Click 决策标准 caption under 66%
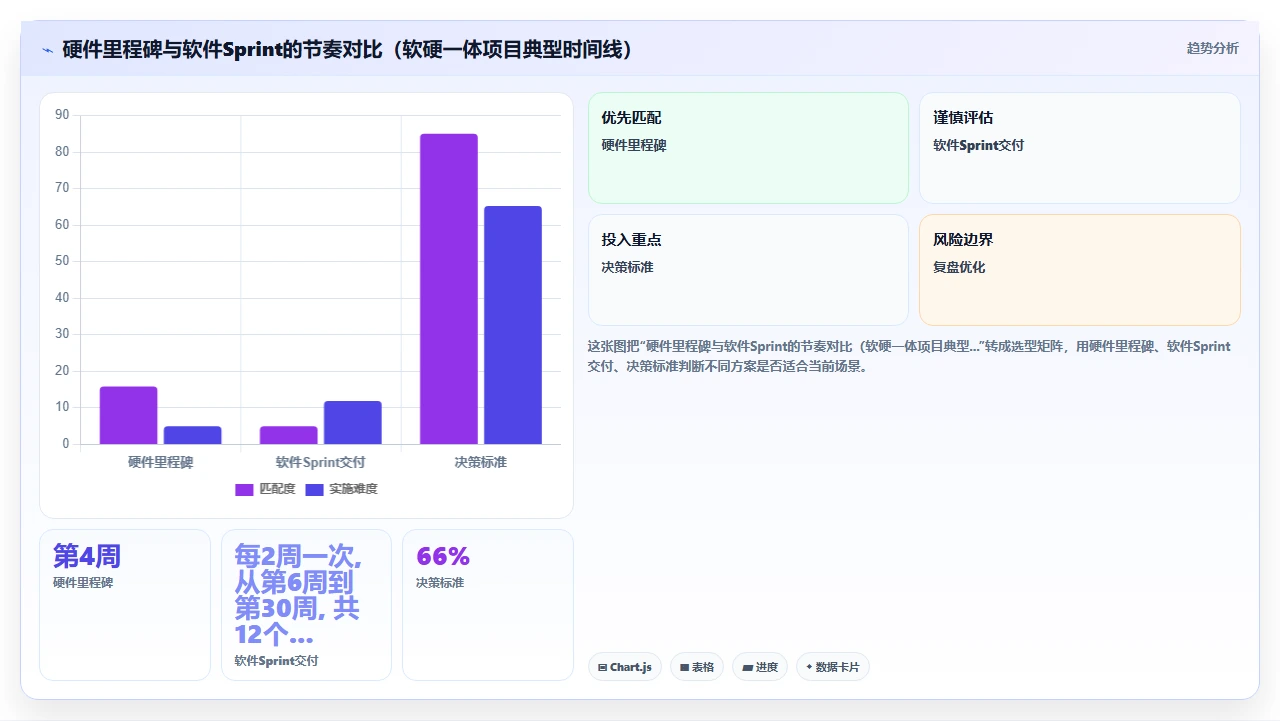 pos(440,582)
